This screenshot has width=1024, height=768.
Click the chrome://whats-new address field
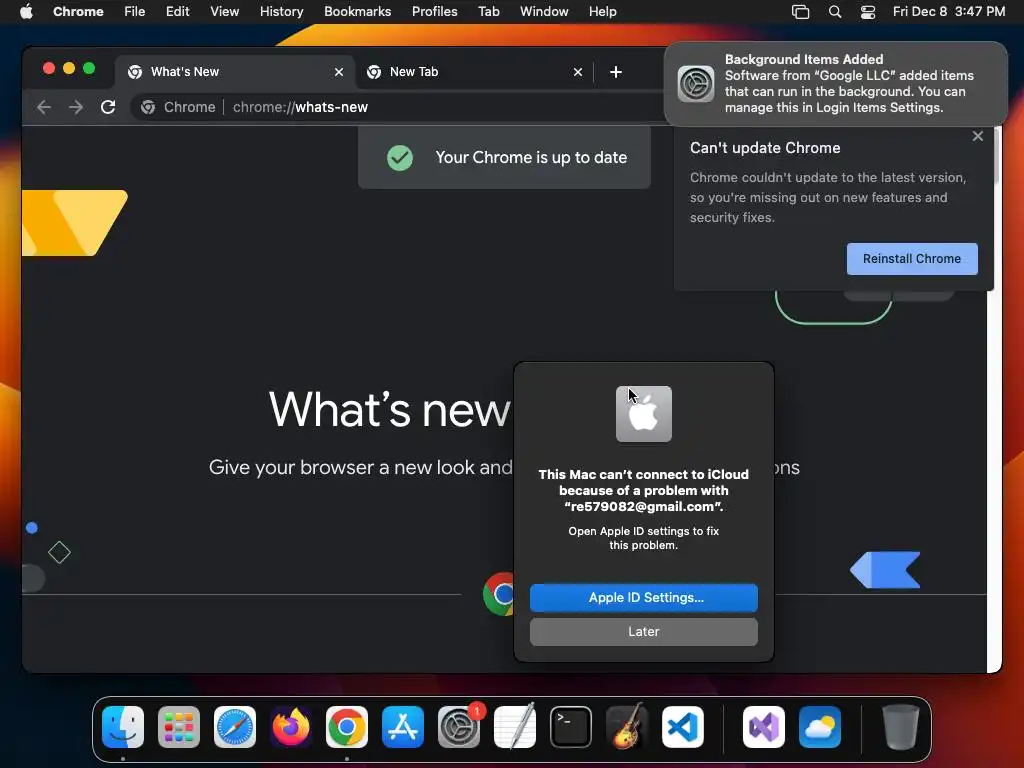(398, 107)
